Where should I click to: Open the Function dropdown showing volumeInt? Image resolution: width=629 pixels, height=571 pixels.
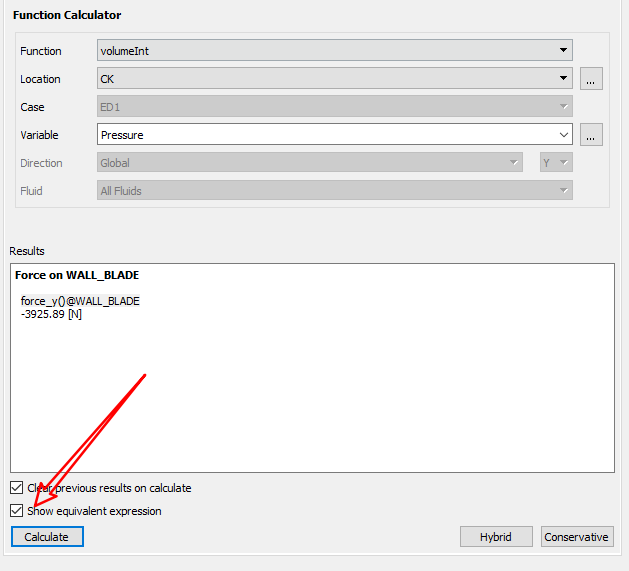pyautogui.click(x=334, y=51)
